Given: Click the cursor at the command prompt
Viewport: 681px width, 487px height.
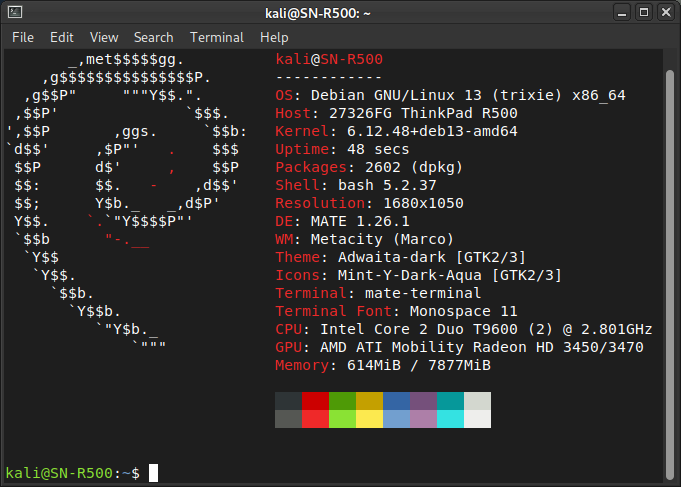Looking at the screenshot, I should click(x=153, y=473).
